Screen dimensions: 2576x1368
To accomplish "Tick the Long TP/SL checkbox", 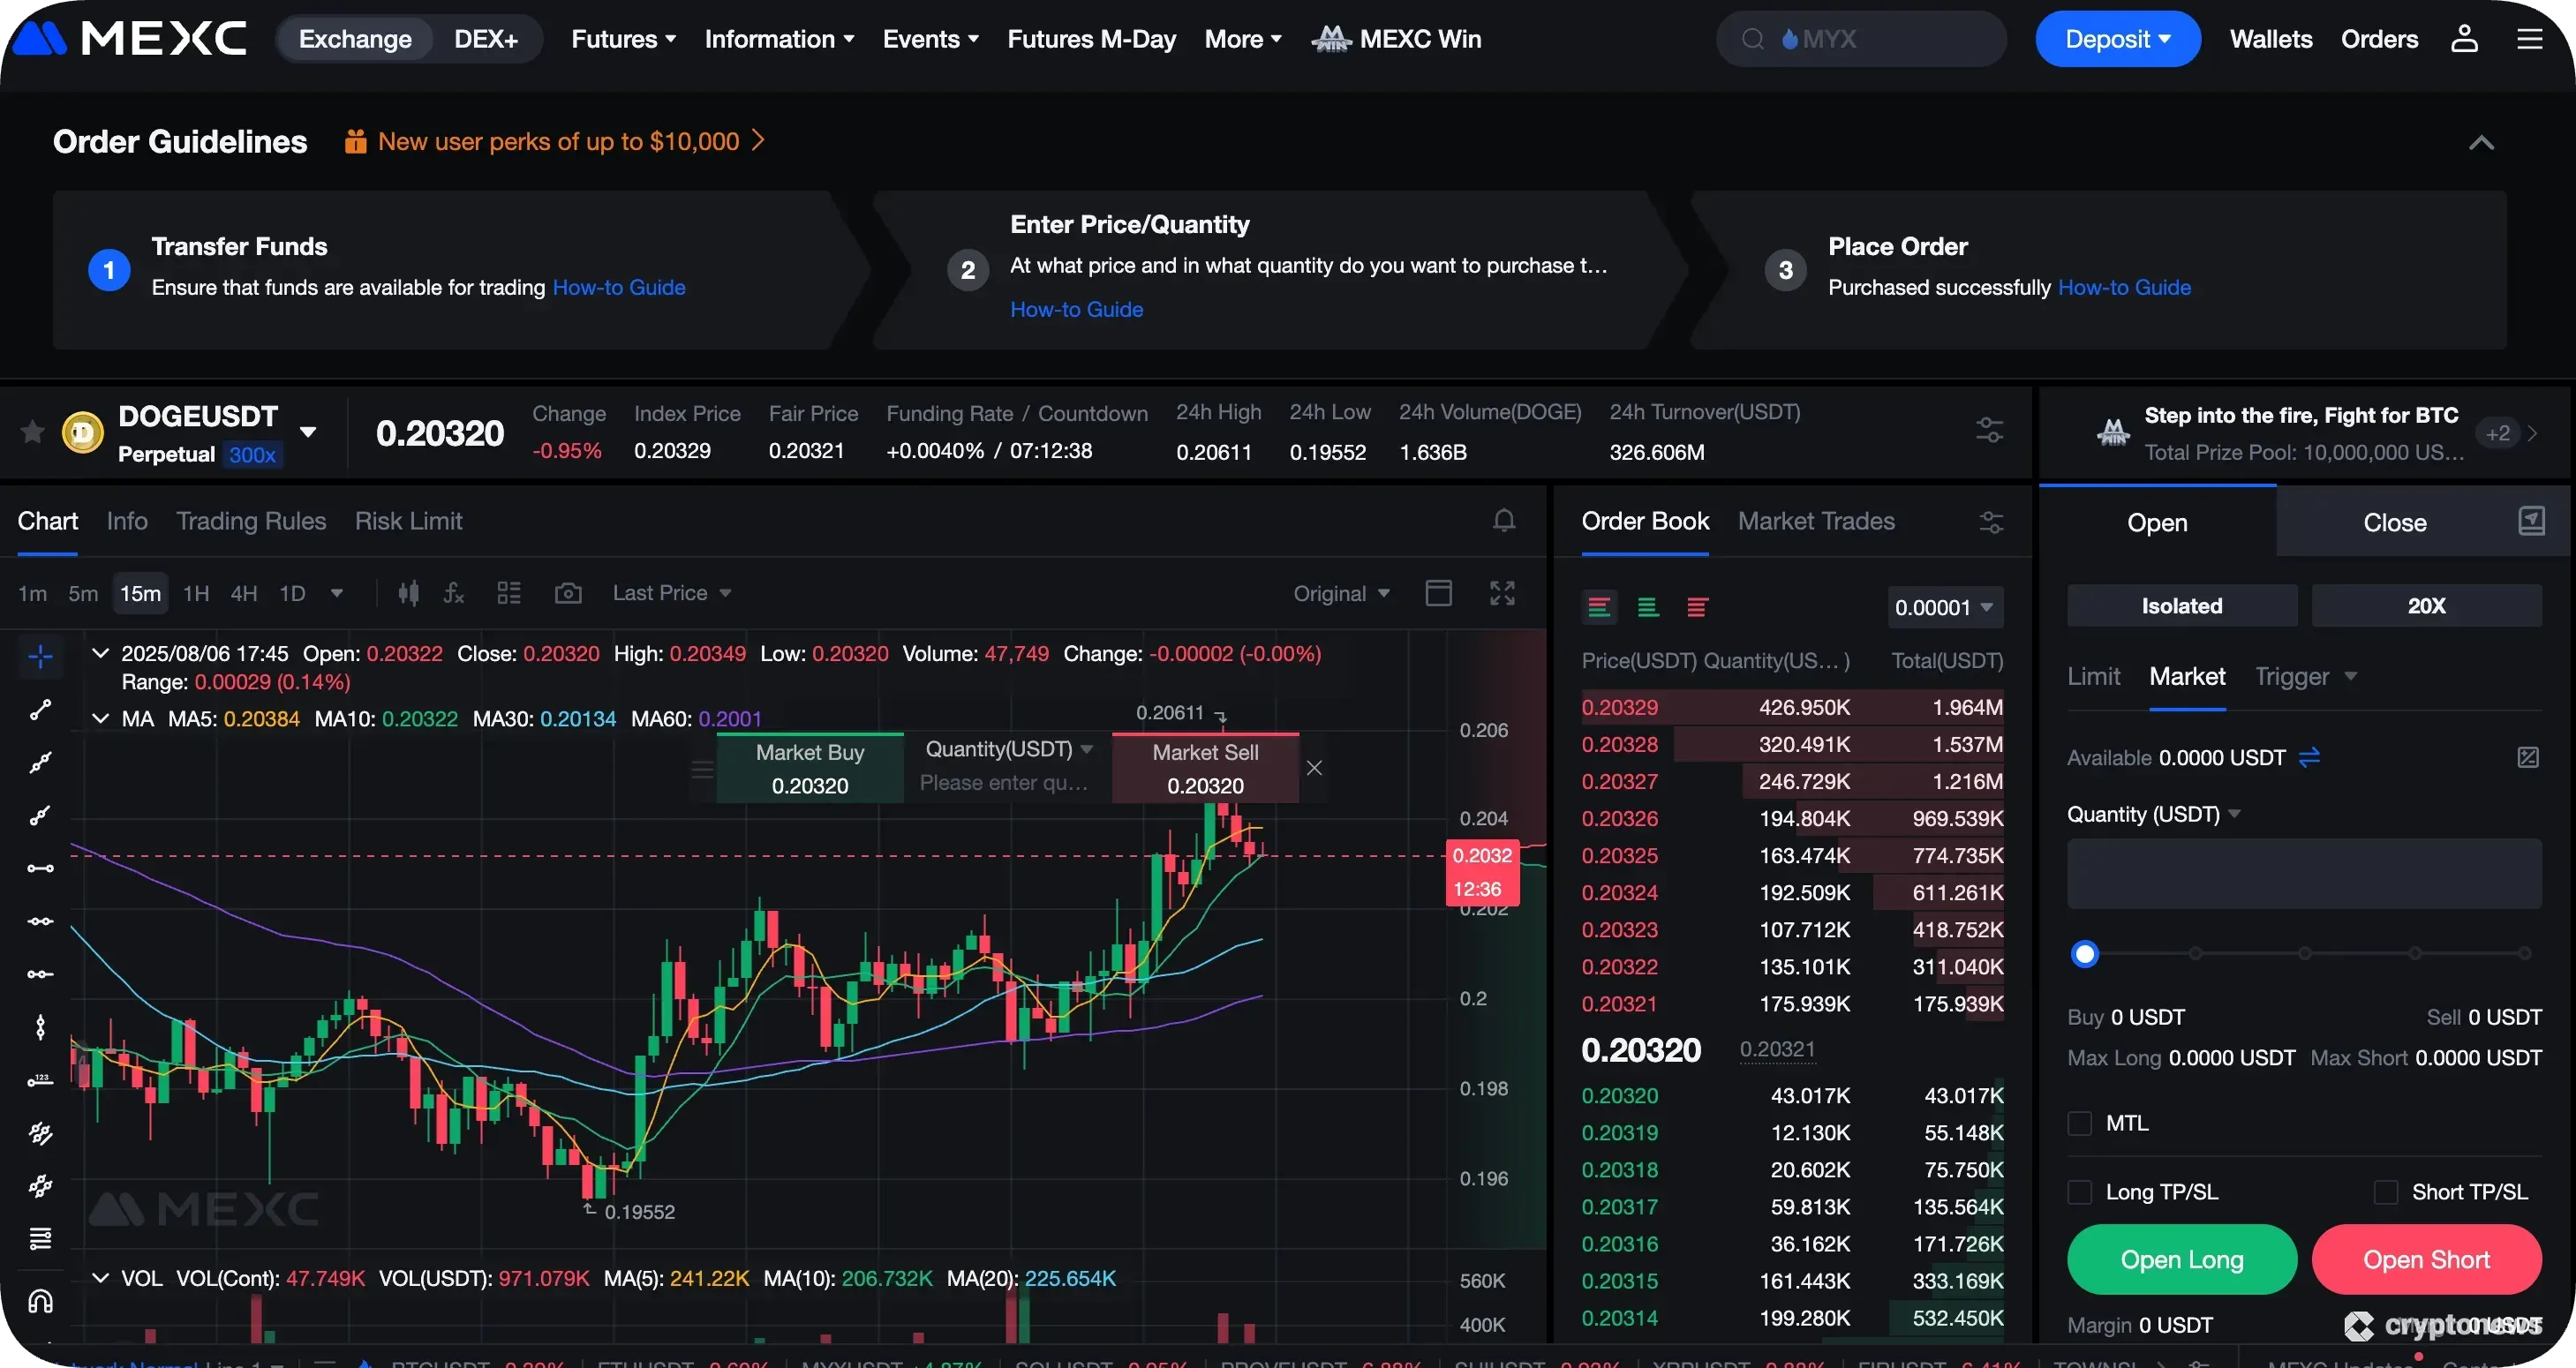I will tap(2080, 1192).
